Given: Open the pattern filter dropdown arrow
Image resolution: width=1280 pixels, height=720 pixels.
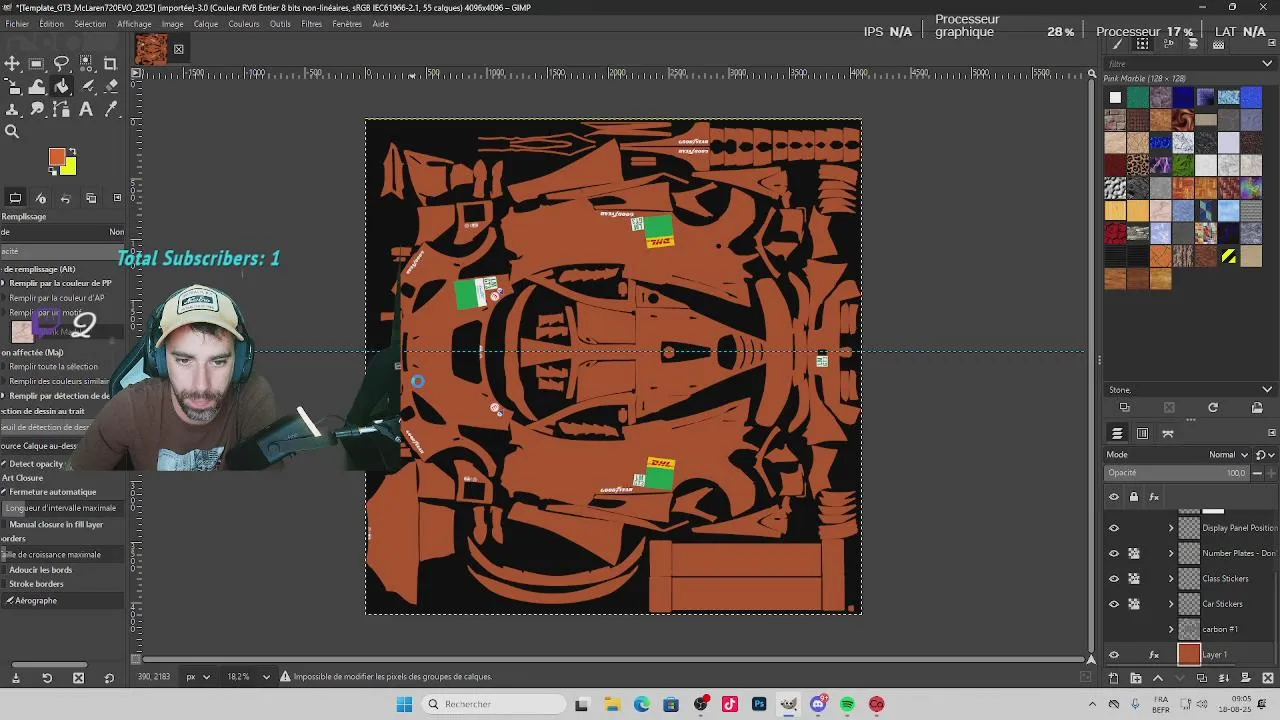Looking at the screenshot, I should pos(1267,64).
